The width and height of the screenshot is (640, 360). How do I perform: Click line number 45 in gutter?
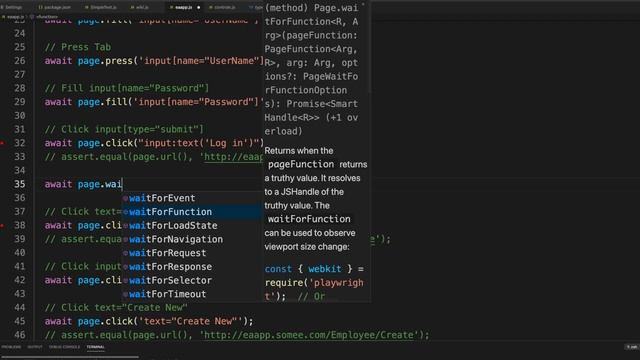coord(20,321)
